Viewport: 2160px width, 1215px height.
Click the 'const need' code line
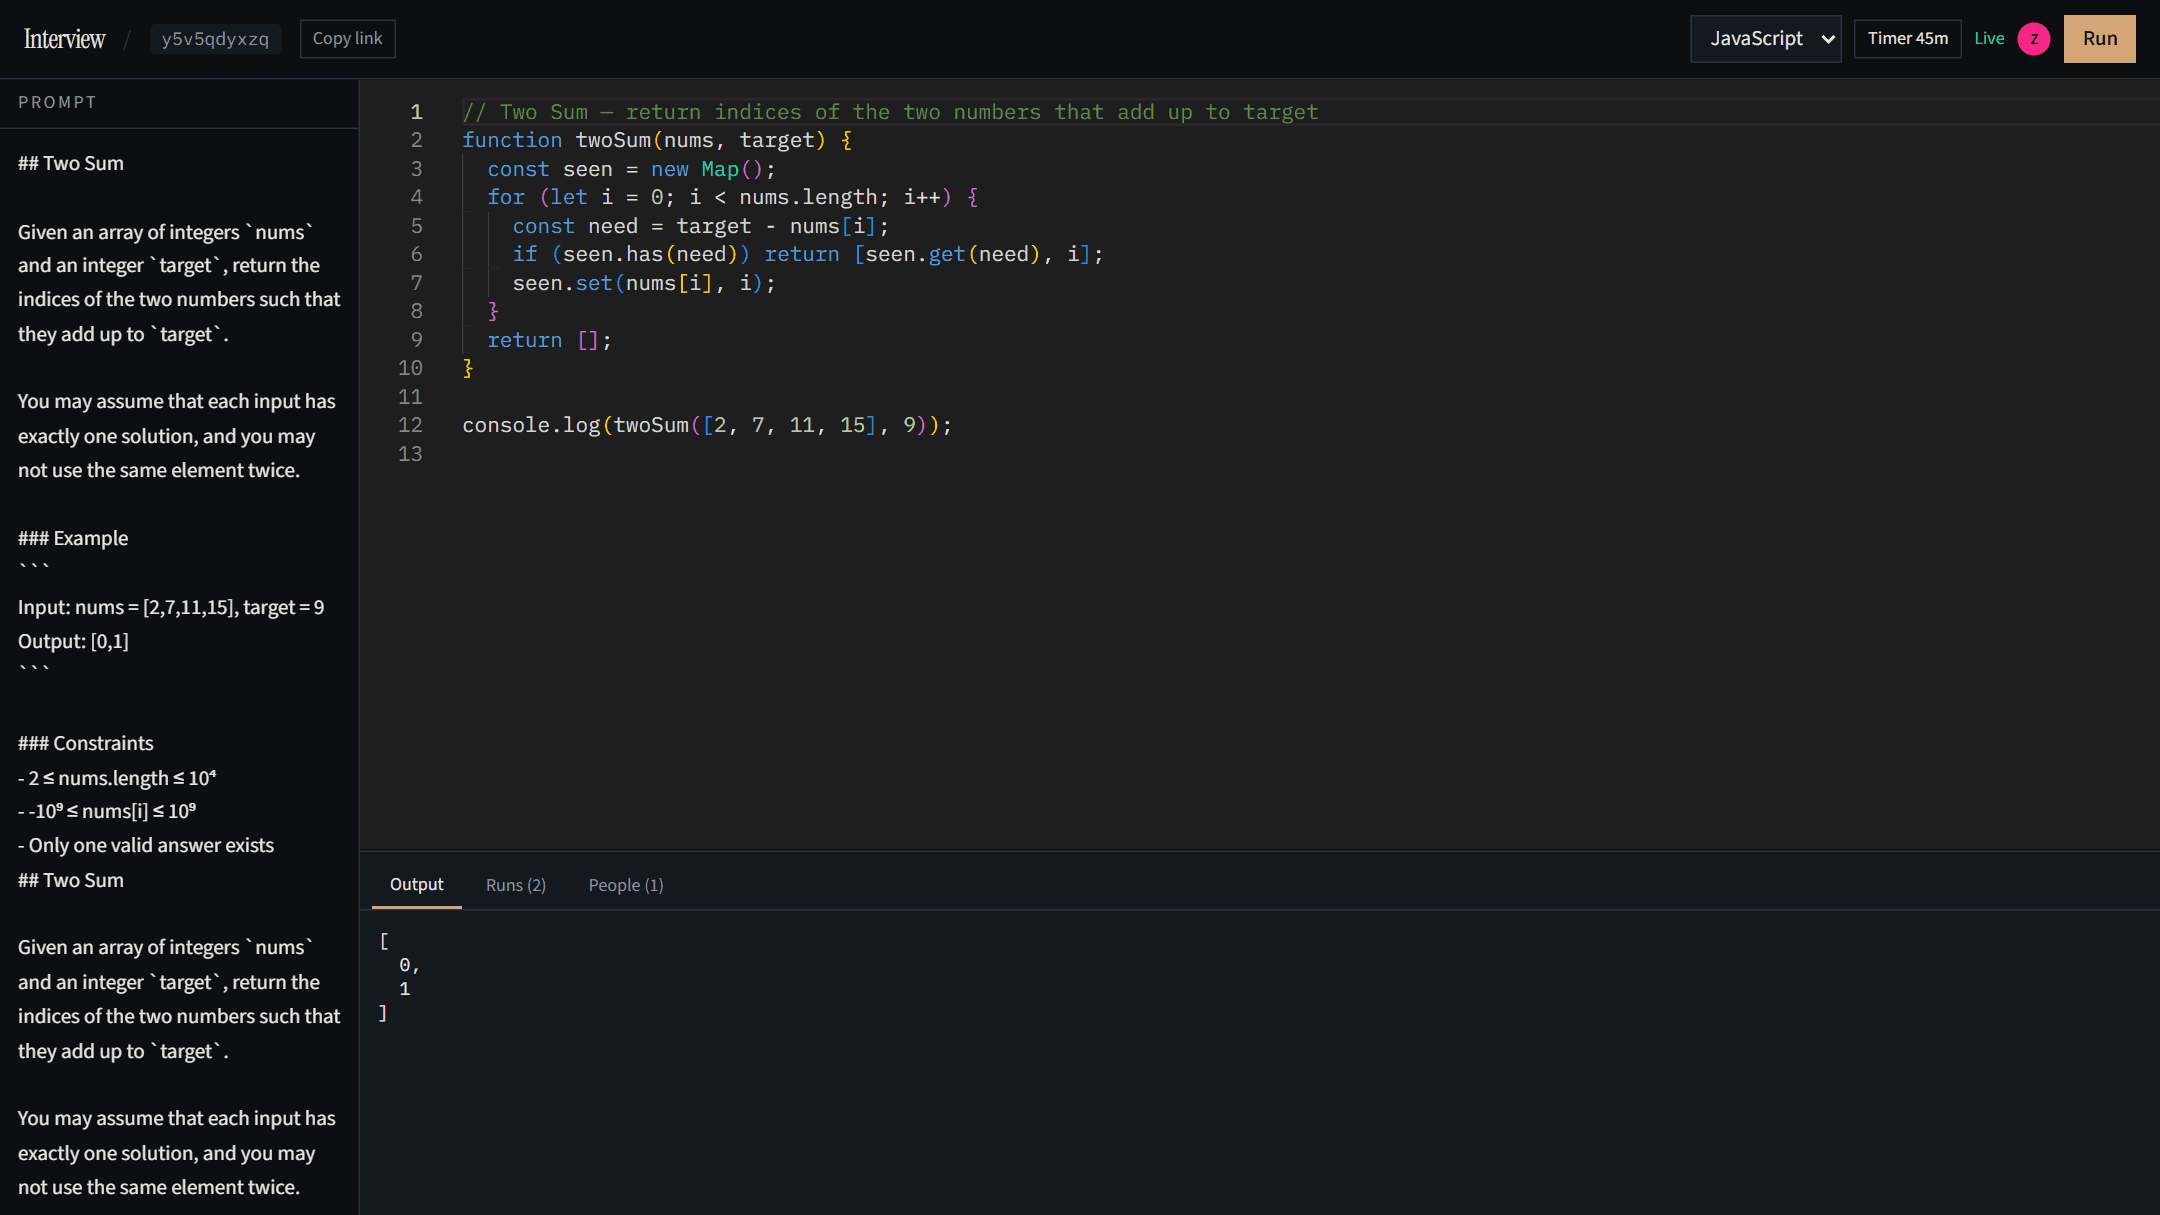tap(700, 226)
